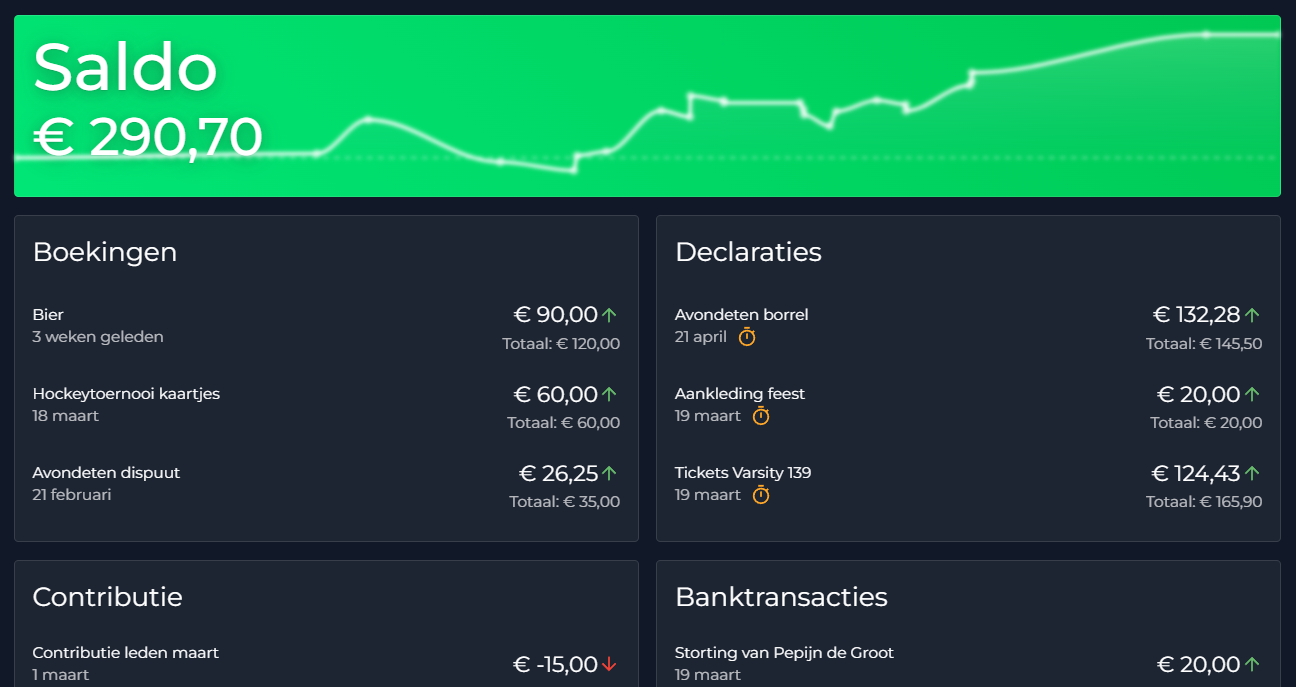1296x687 pixels.
Task: Open the Contributie section heading
Action: [108, 597]
